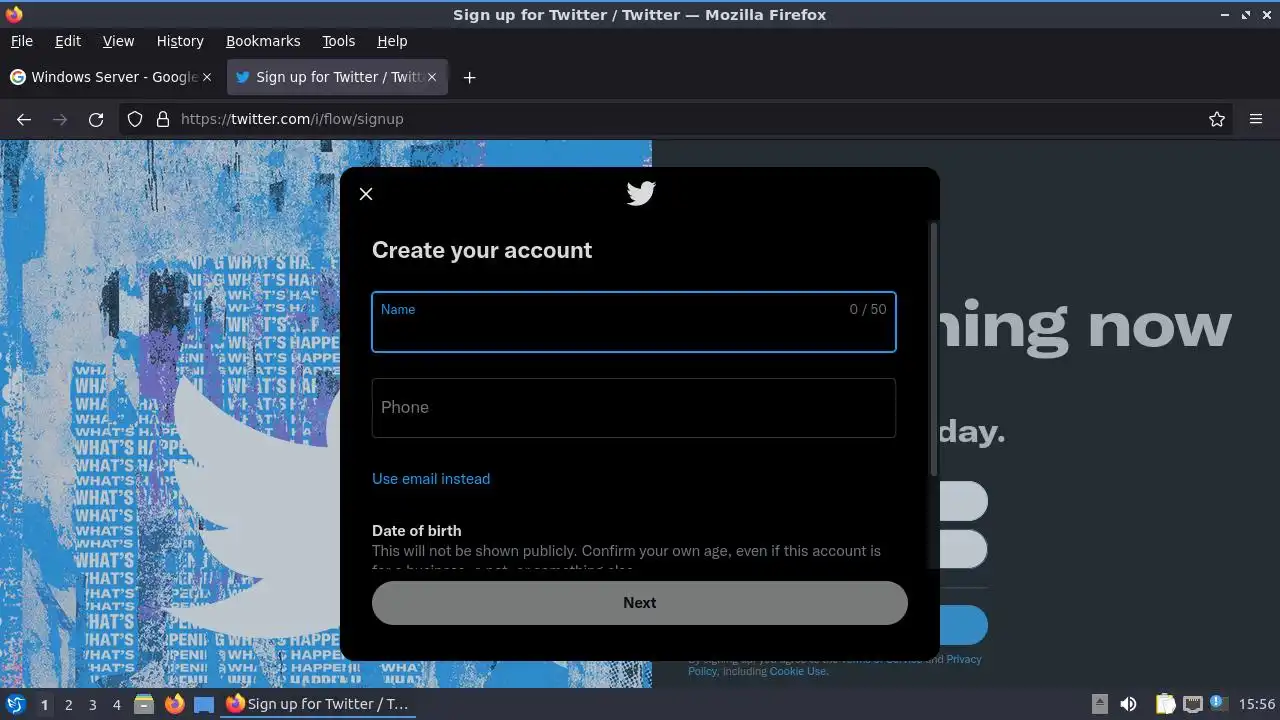This screenshot has height=720, width=1280.
Task: Open the Bookmarks menu
Action: pyautogui.click(x=263, y=41)
